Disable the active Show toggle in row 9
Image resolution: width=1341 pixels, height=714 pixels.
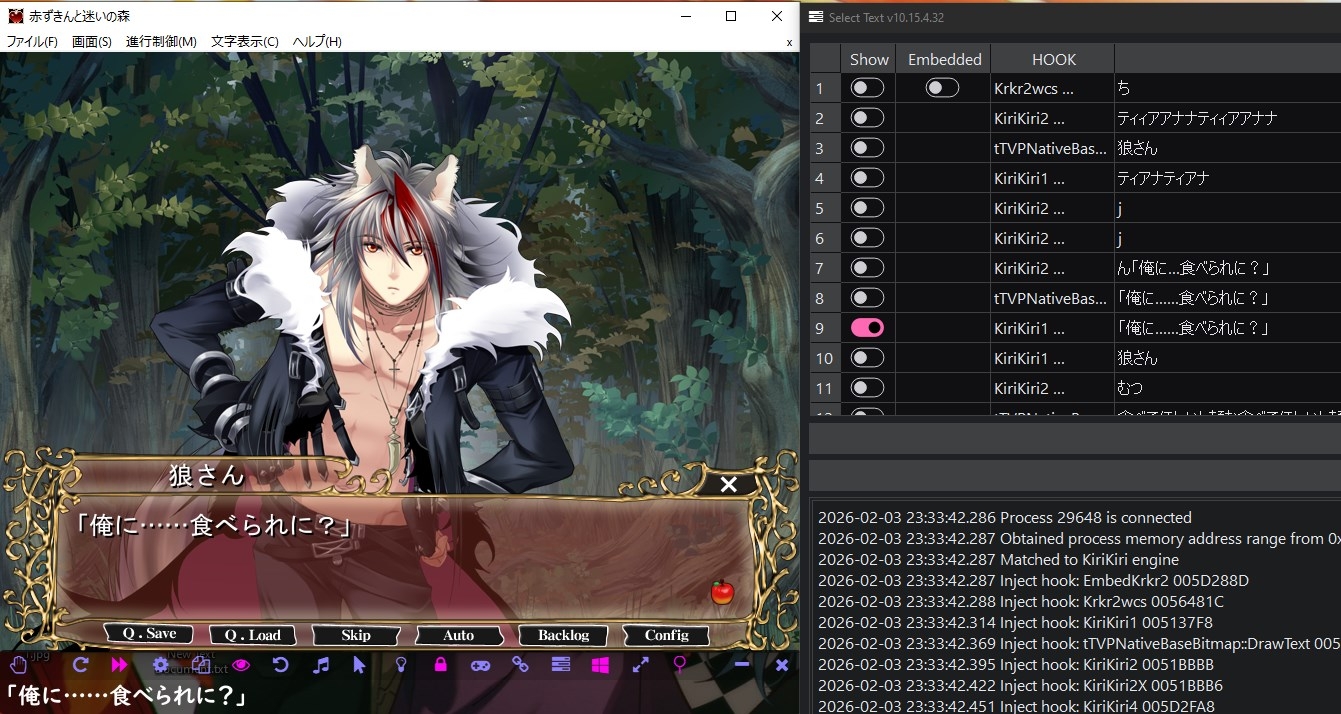tap(867, 328)
